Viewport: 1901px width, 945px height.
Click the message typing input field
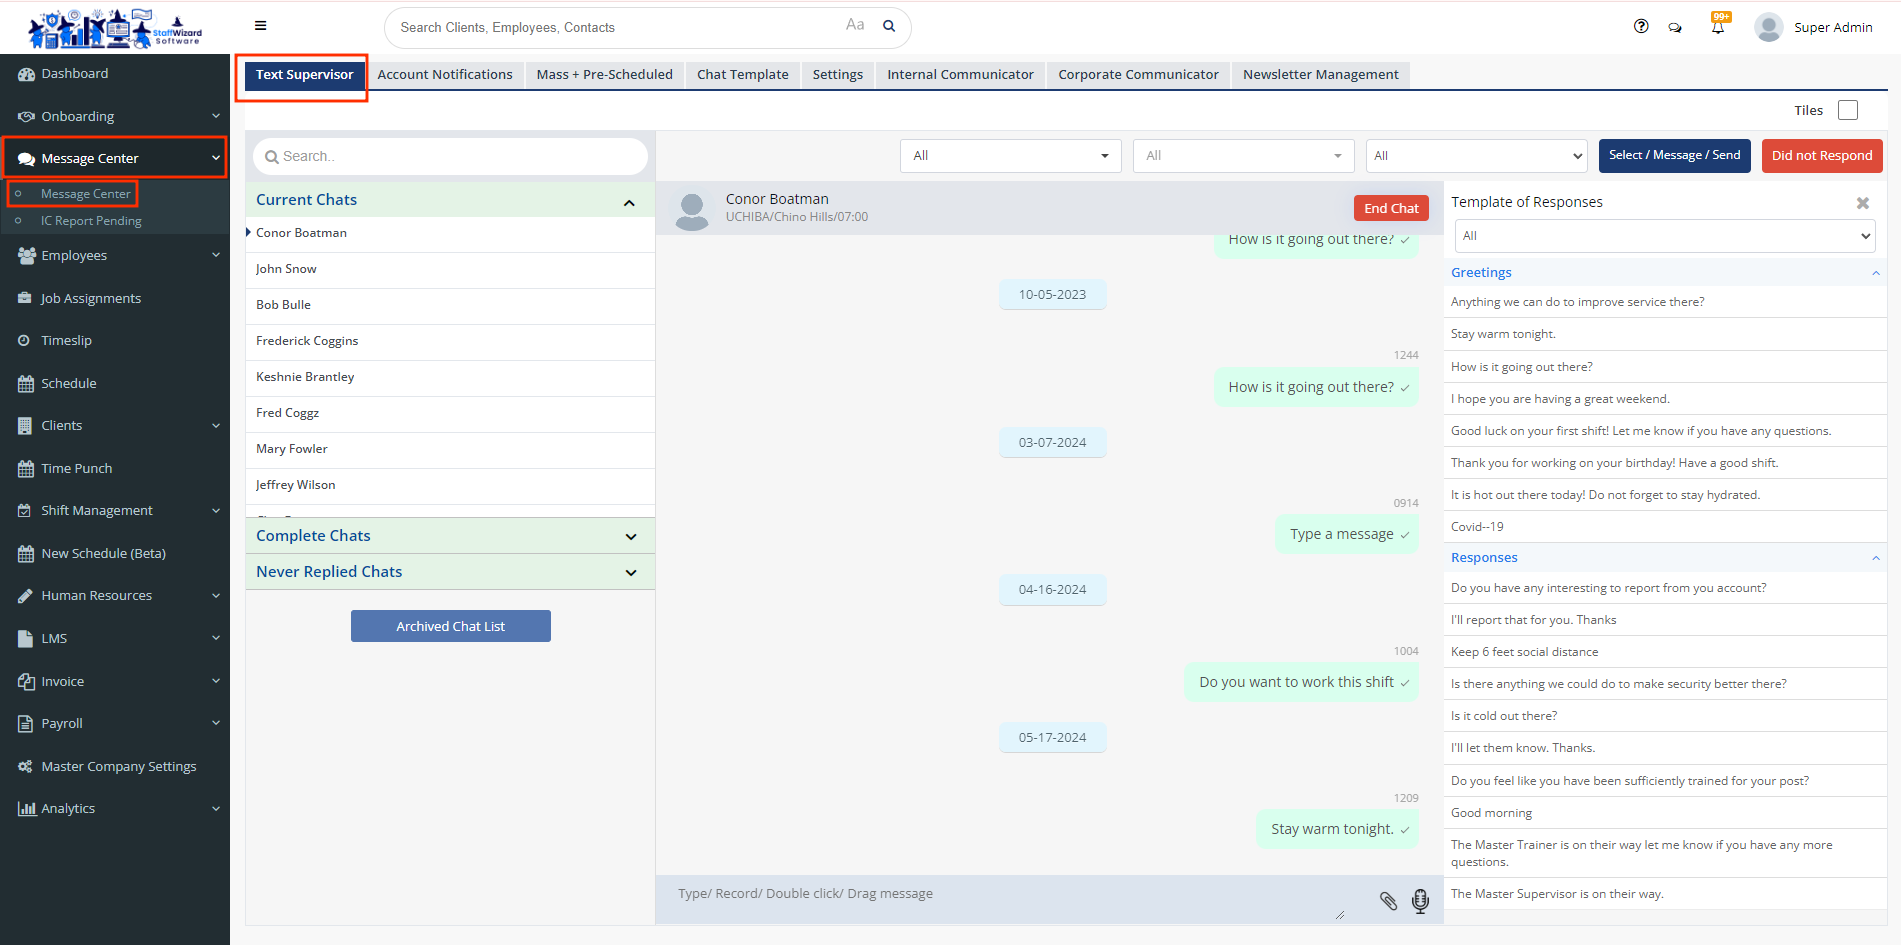1000,895
